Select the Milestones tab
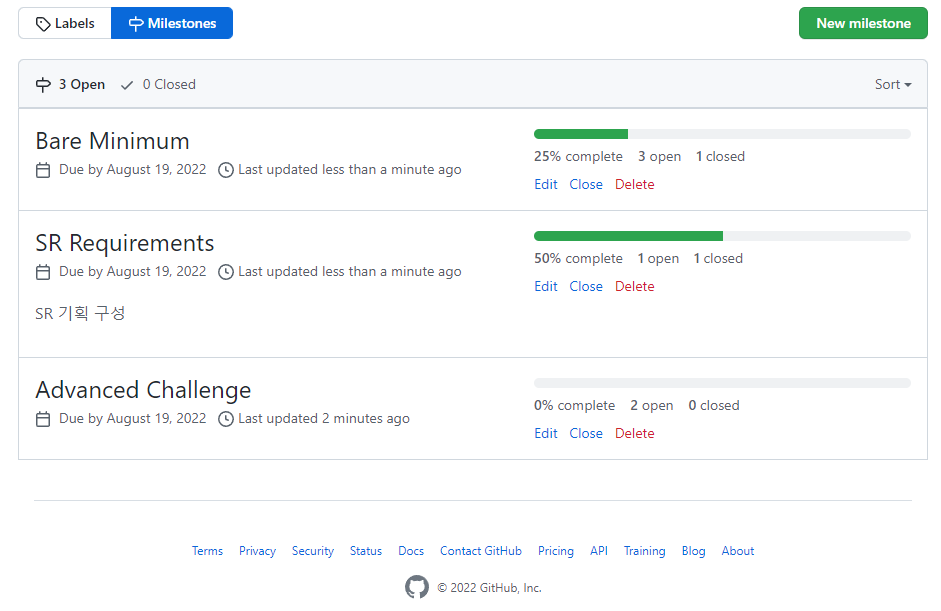 click(x=172, y=23)
